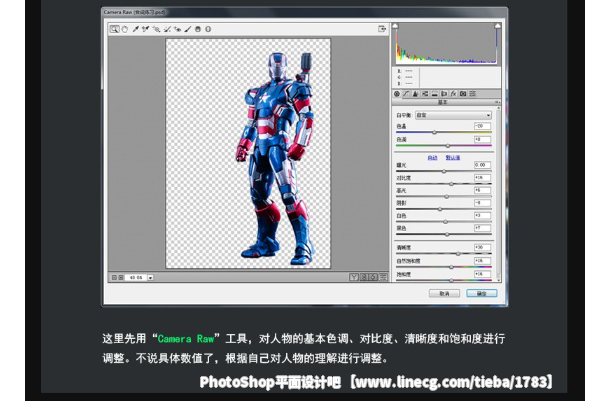Click the 自然饱和度 vibrance value field
Viewport: 608px width, 401px height.
pyautogui.click(x=482, y=261)
